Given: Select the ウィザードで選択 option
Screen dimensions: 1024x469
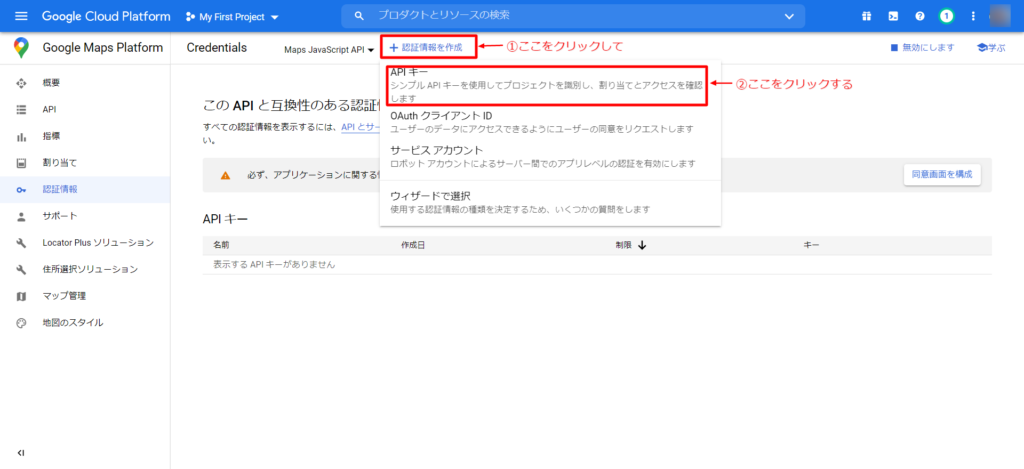Looking at the screenshot, I should [550, 202].
